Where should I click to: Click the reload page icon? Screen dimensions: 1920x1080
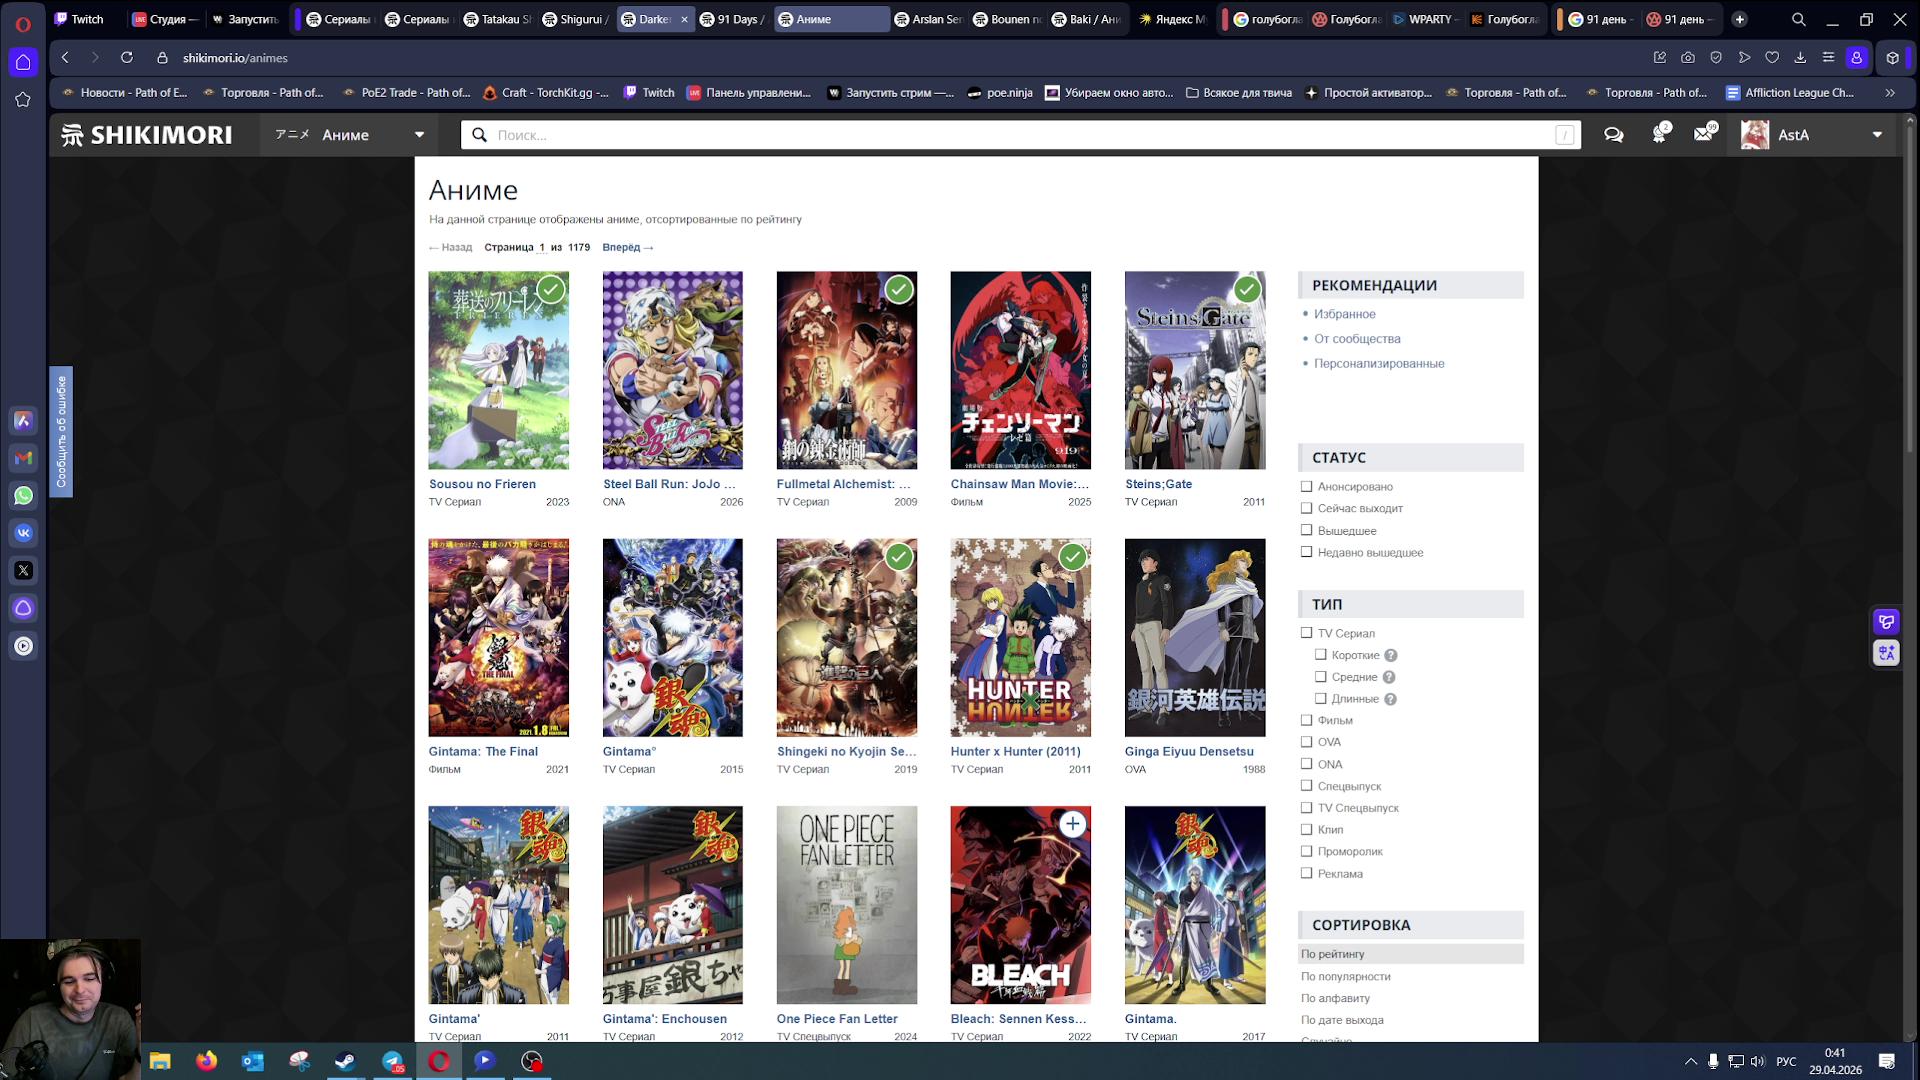point(127,58)
